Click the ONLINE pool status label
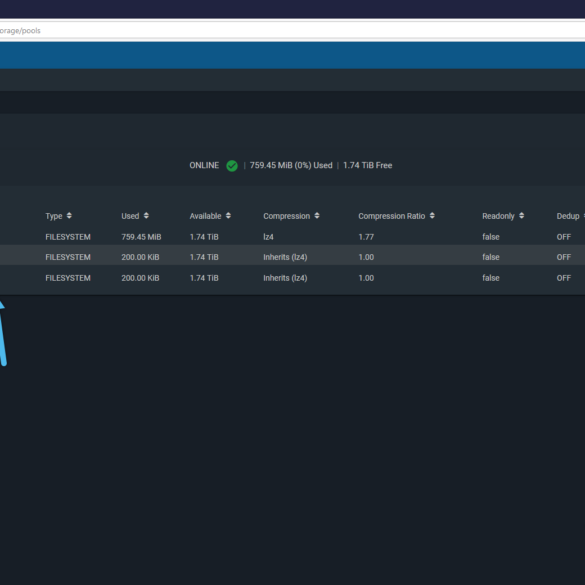 [204, 165]
